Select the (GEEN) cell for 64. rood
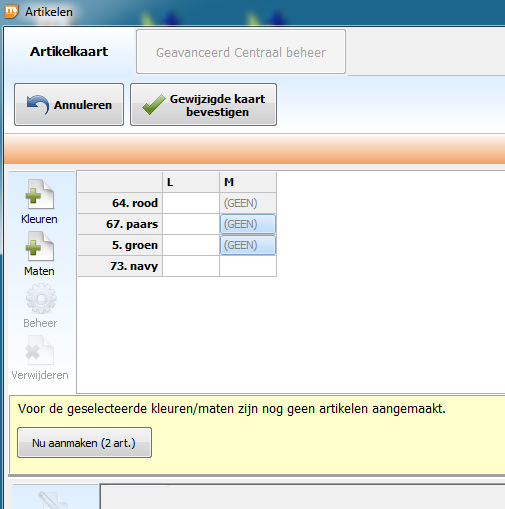Image resolution: width=505 pixels, height=509 pixels. coord(248,203)
